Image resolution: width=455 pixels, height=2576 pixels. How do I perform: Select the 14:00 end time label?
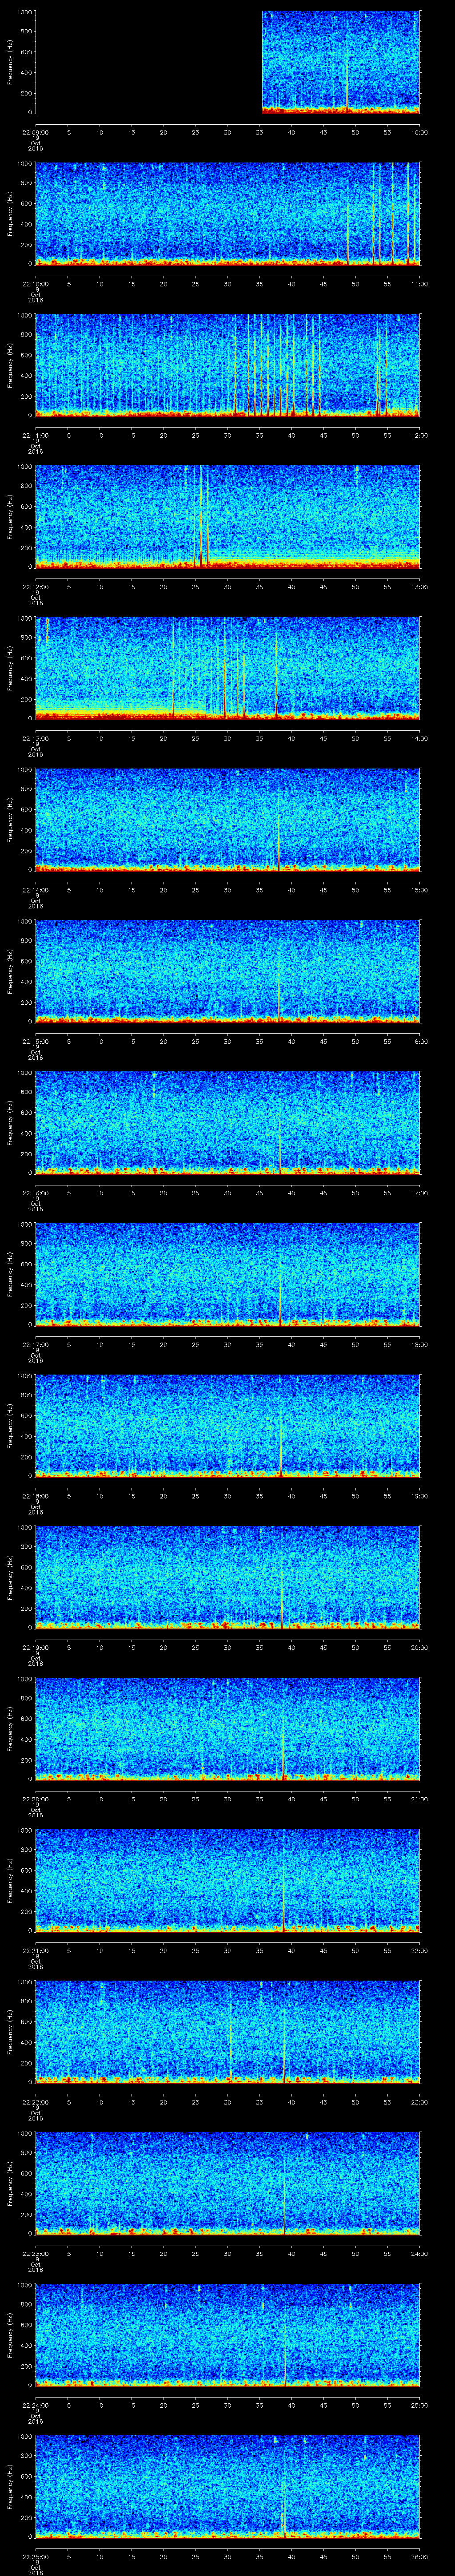pyautogui.click(x=420, y=739)
